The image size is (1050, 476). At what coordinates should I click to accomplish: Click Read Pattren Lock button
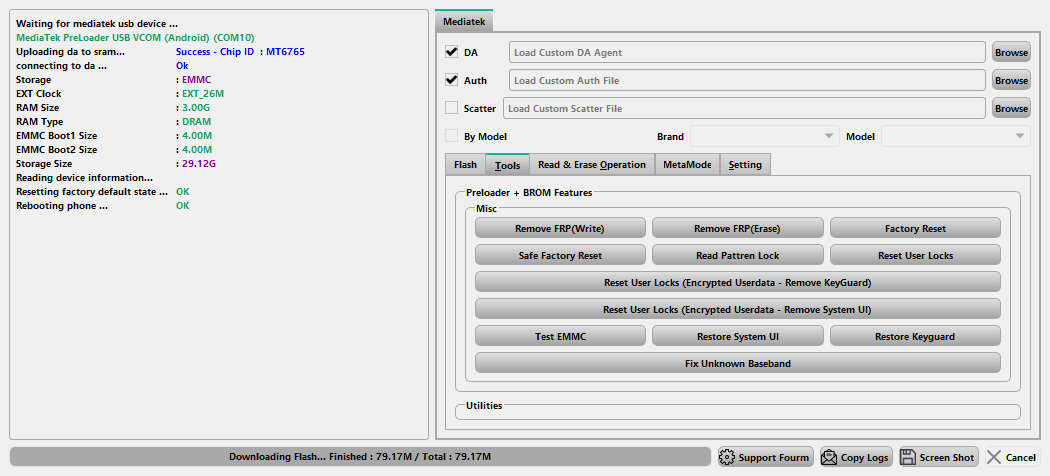737,255
